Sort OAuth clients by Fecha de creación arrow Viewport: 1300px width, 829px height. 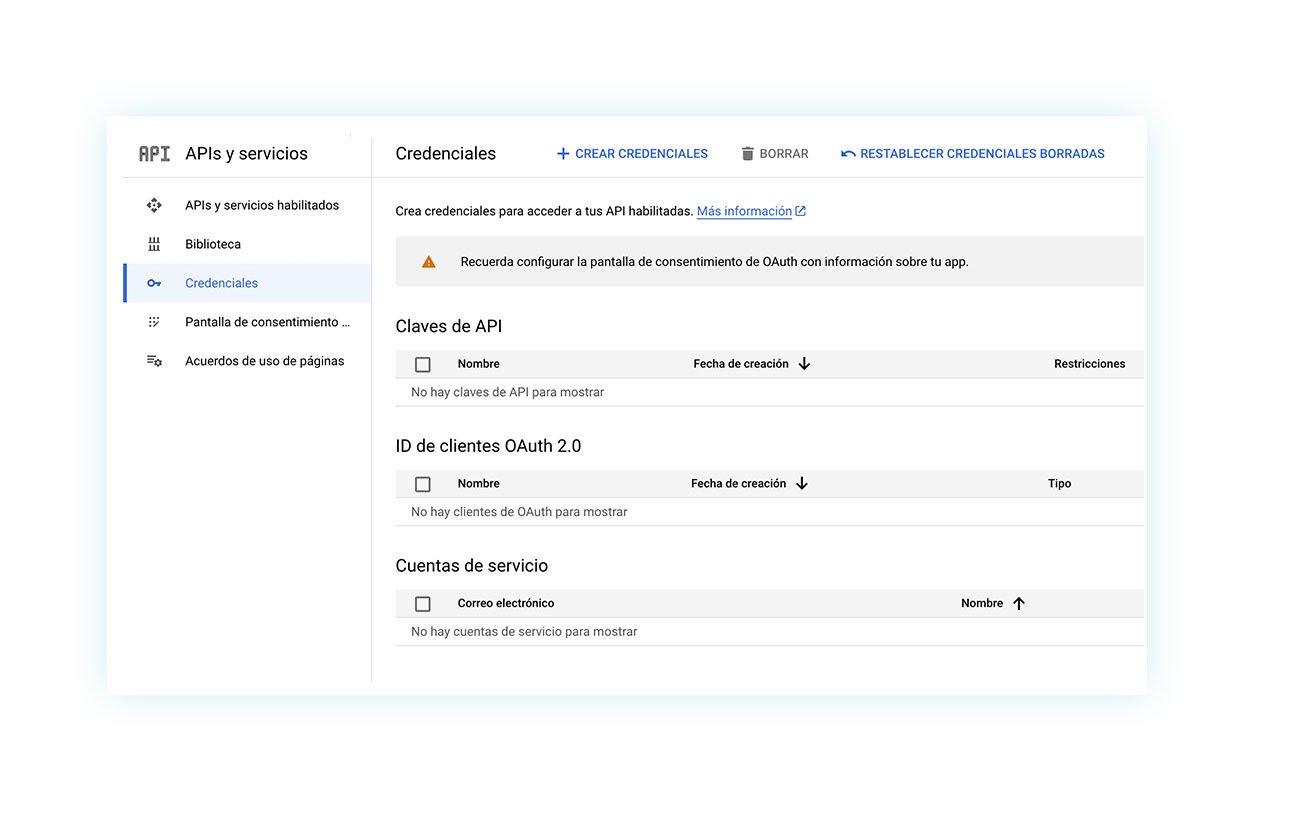(802, 484)
